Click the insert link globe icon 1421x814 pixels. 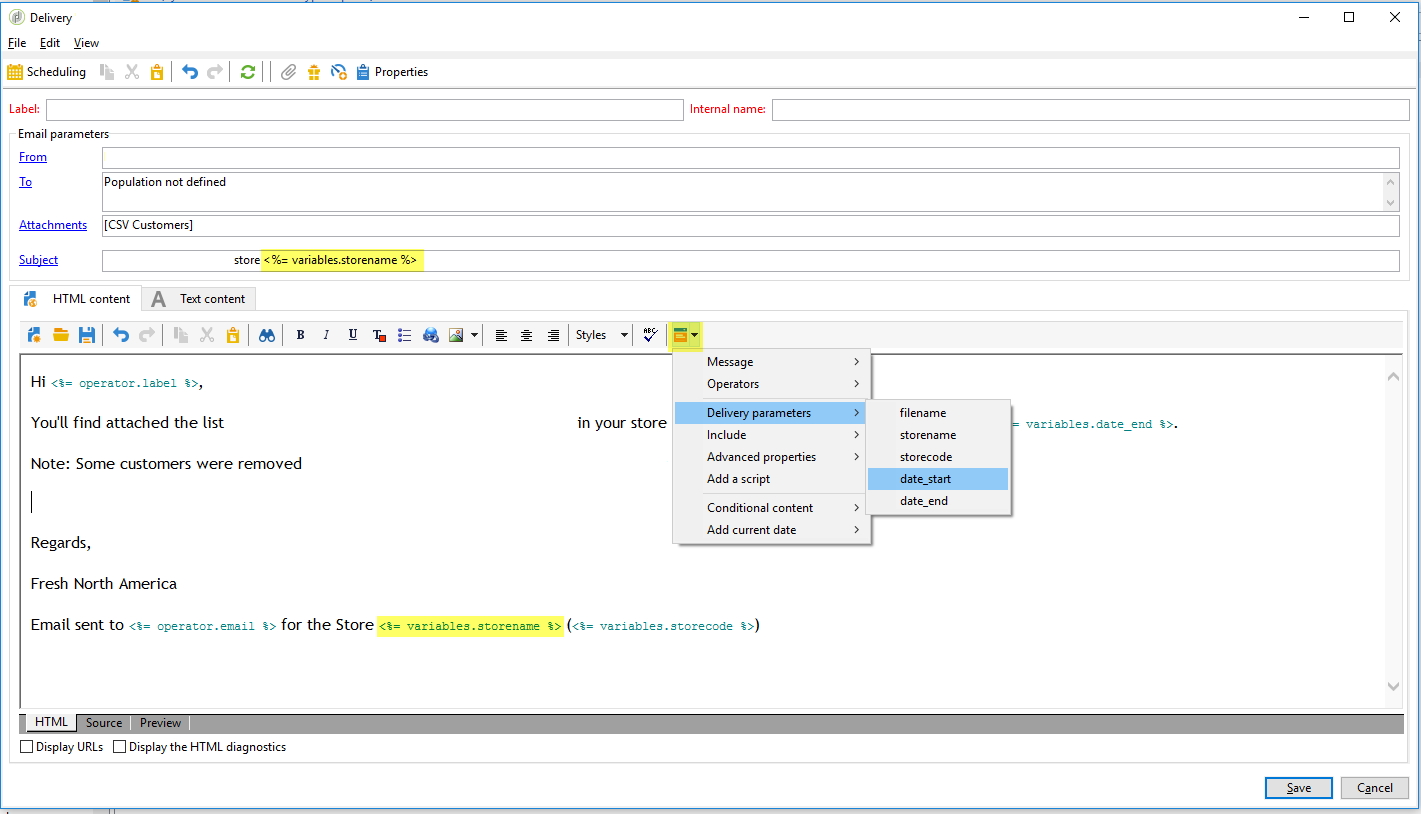coord(431,336)
